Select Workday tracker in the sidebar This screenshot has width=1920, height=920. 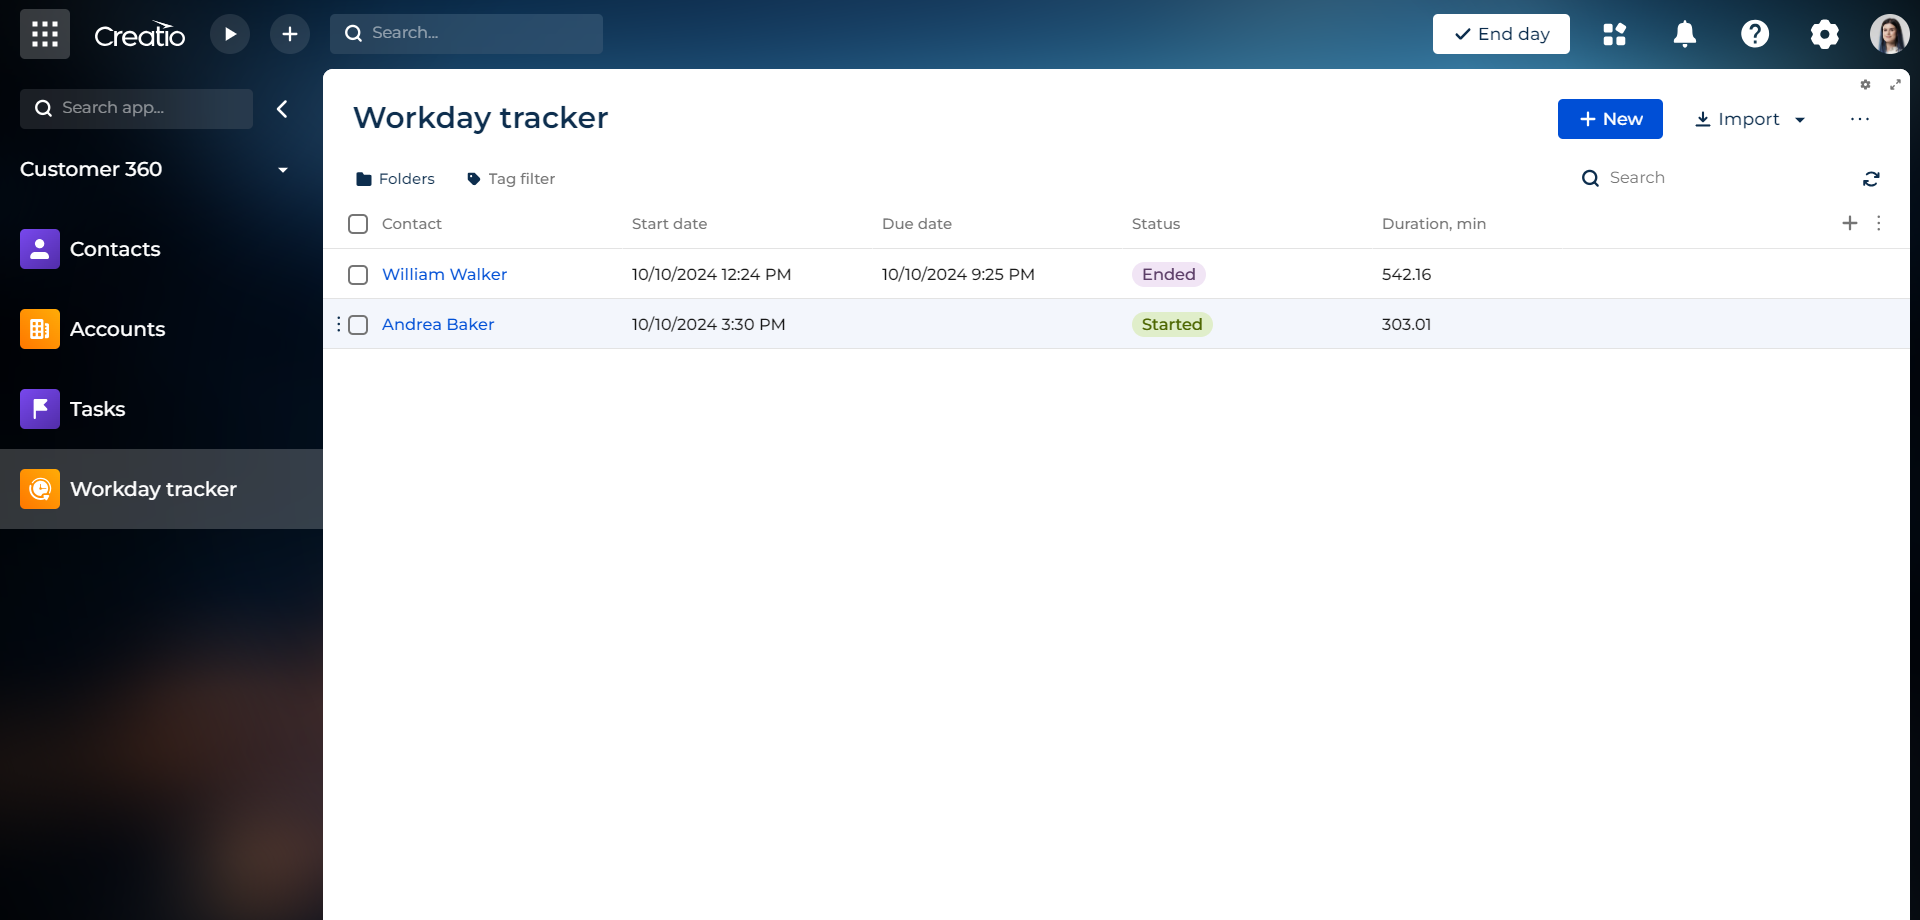pyautogui.click(x=161, y=489)
